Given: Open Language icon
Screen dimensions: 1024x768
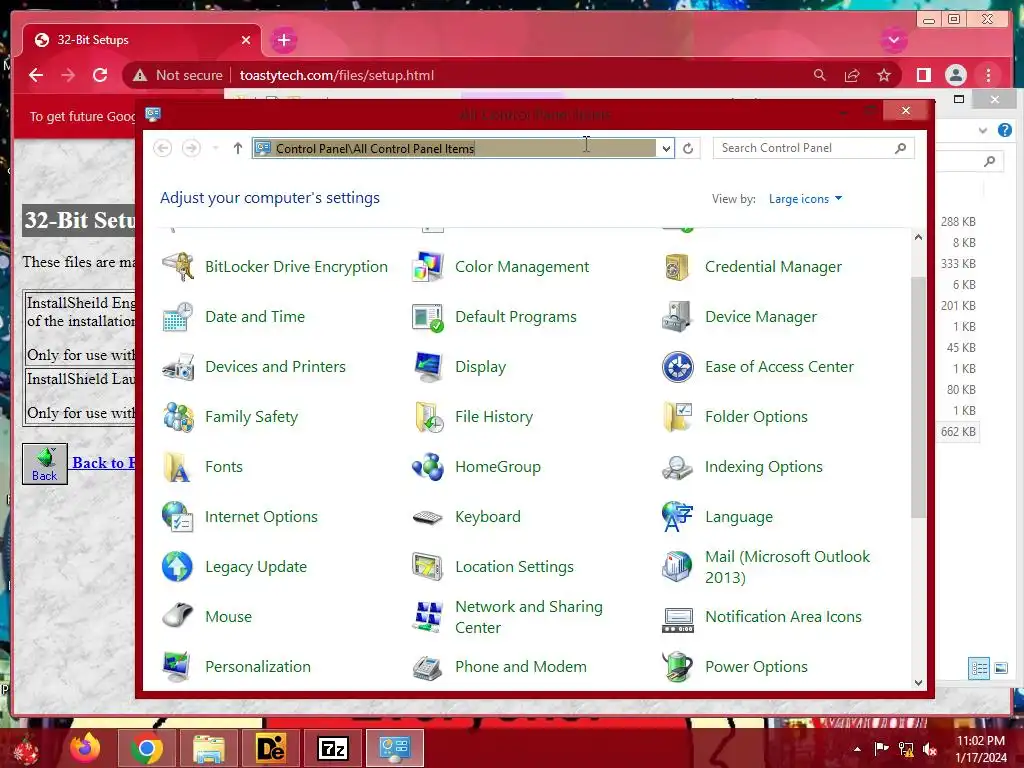Looking at the screenshot, I should coord(677,517).
